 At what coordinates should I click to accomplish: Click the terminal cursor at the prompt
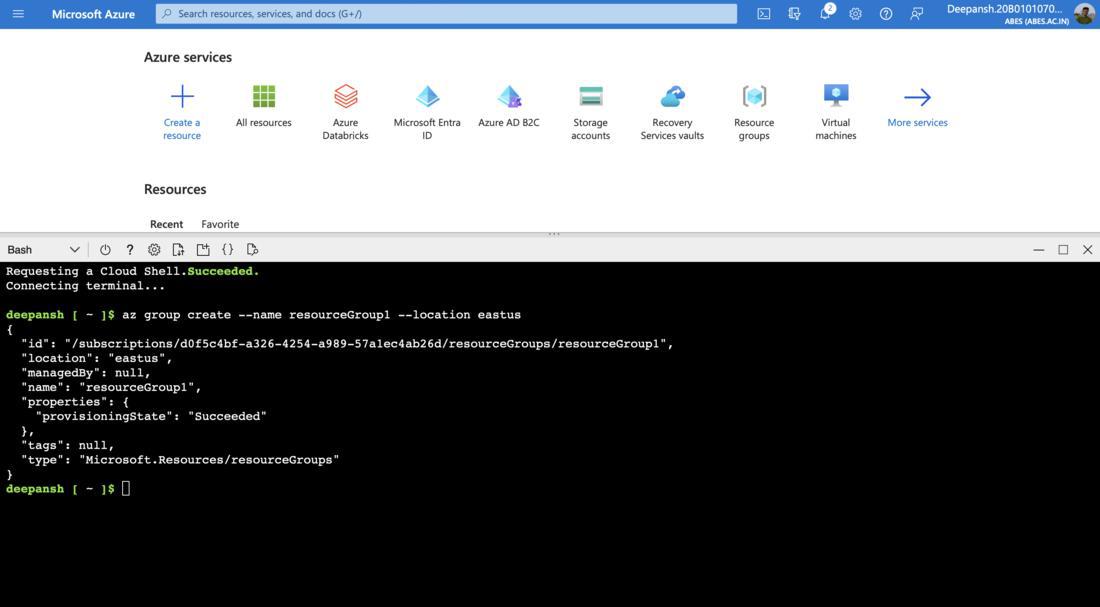126,488
